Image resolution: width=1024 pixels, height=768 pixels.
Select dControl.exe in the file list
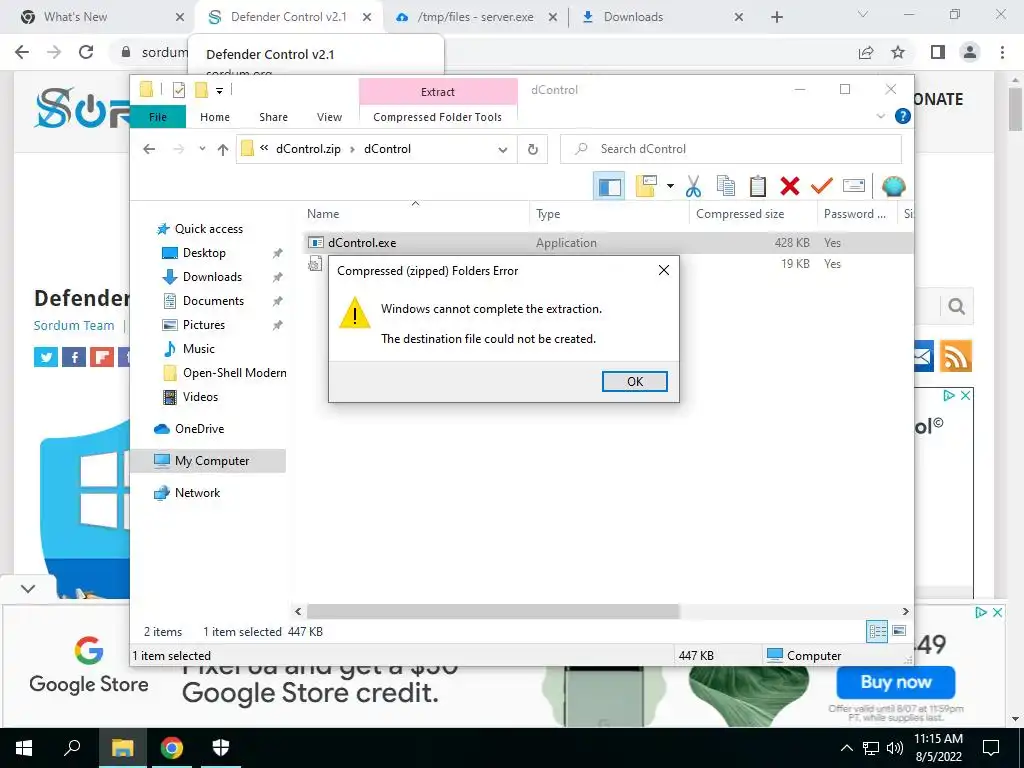361,243
